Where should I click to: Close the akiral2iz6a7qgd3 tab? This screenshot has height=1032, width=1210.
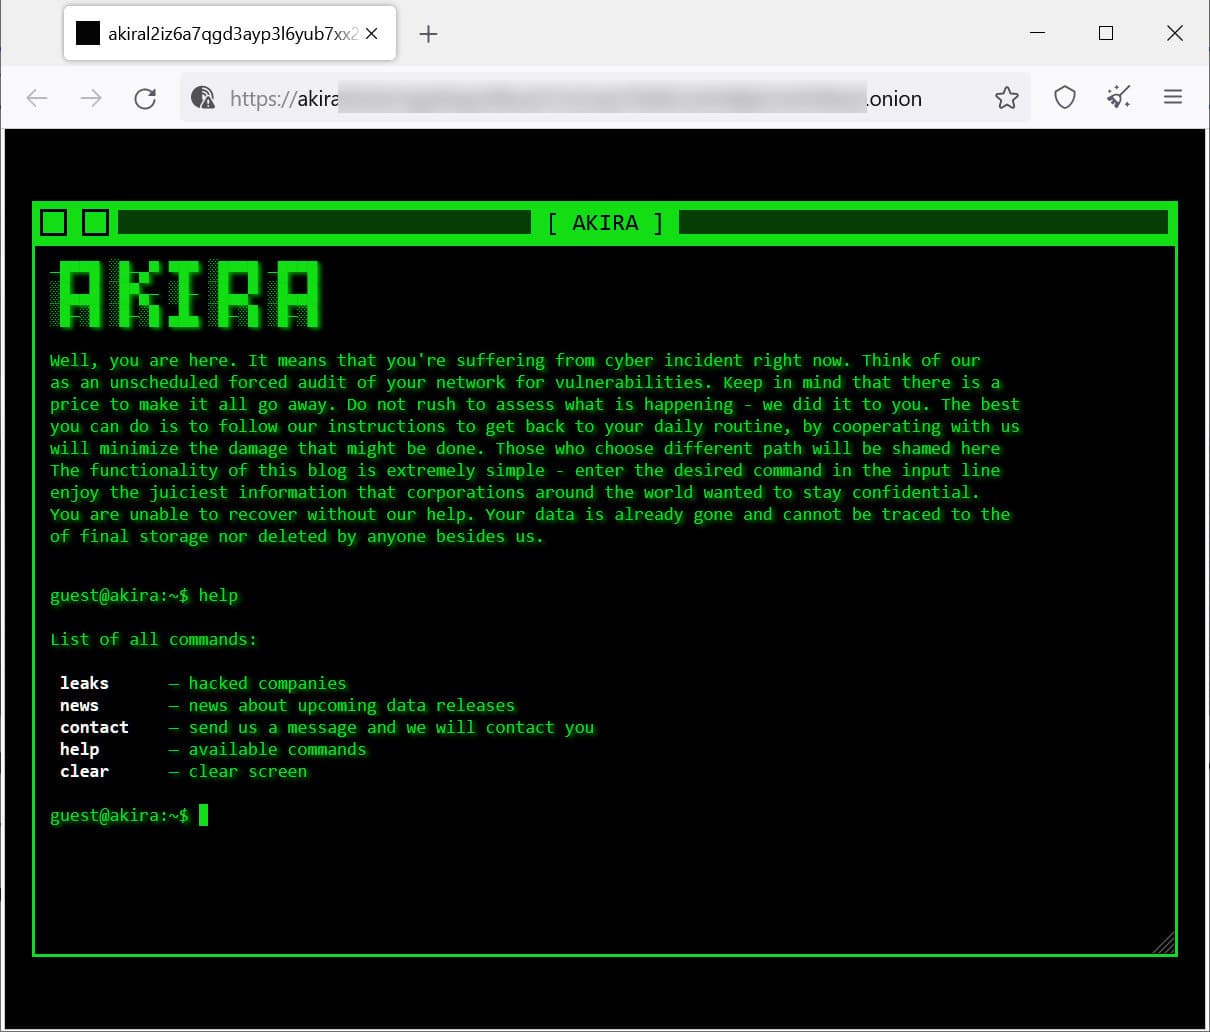click(x=371, y=33)
